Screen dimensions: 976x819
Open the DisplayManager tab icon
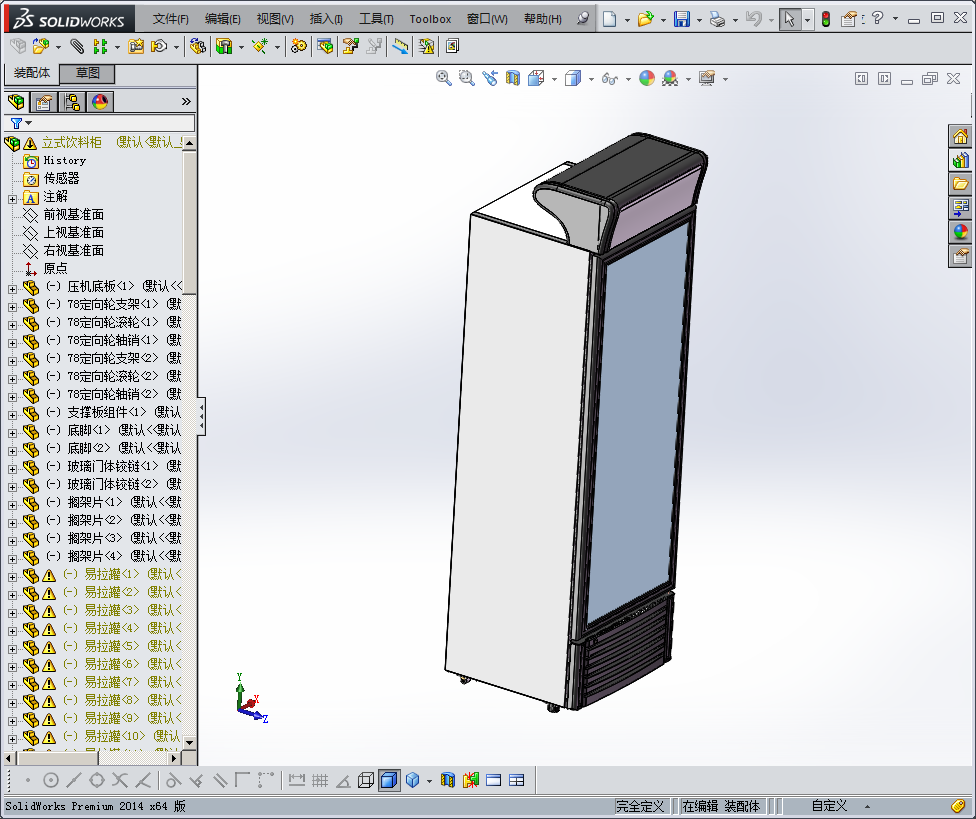(x=100, y=101)
